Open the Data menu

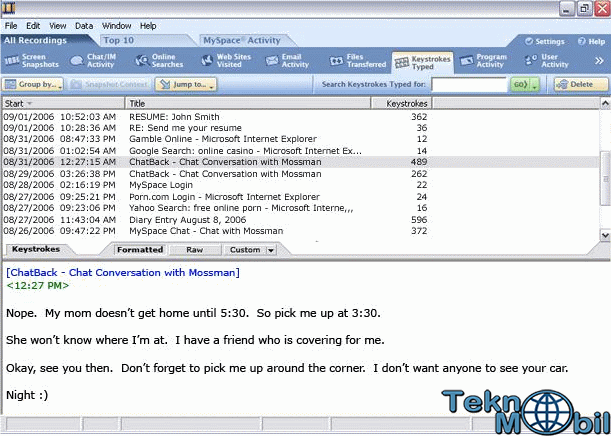pyautogui.click(x=84, y=26)
